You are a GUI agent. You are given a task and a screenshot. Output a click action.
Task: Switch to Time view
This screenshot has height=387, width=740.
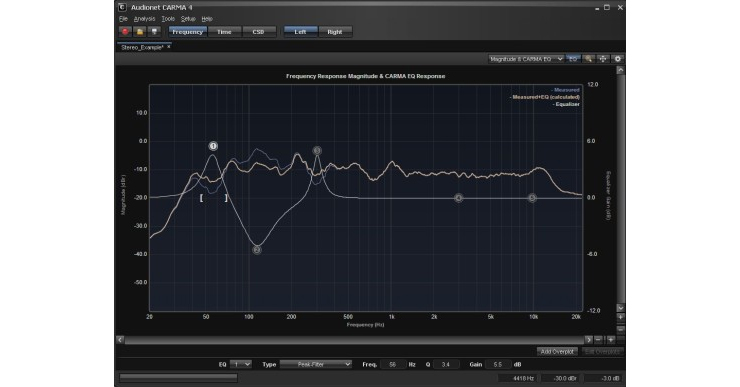[224, 32]
